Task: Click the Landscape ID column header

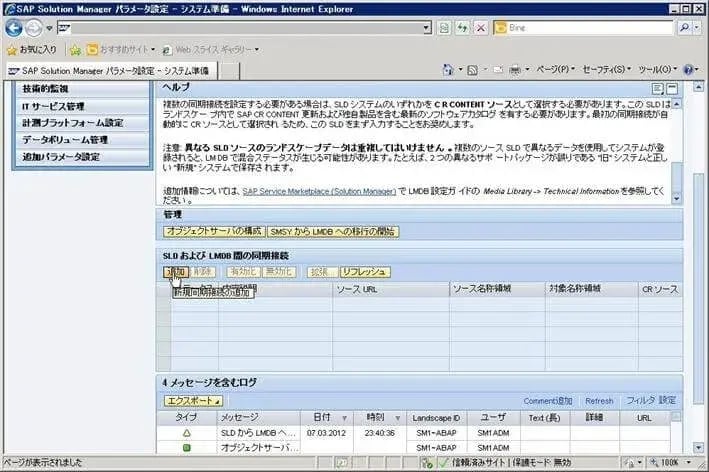Action: pos(436,418)
